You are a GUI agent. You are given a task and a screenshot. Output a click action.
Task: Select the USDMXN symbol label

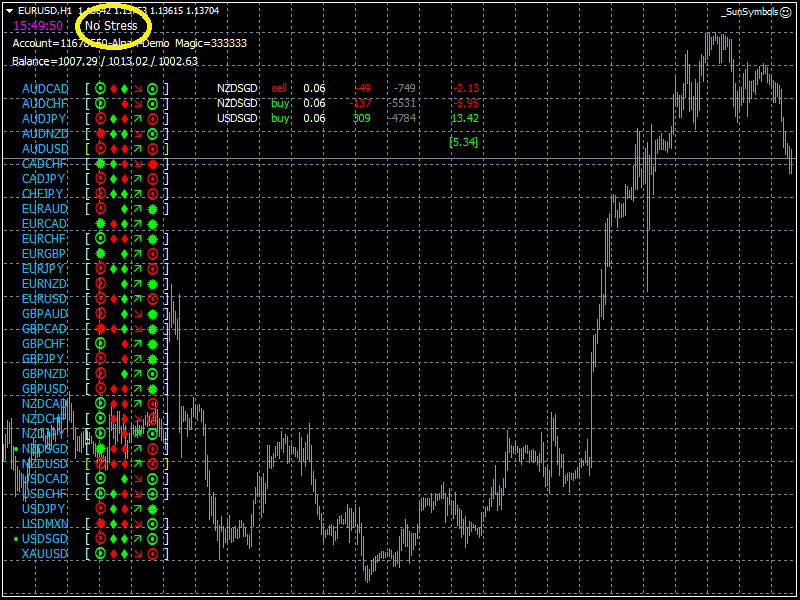pos(45,523)
